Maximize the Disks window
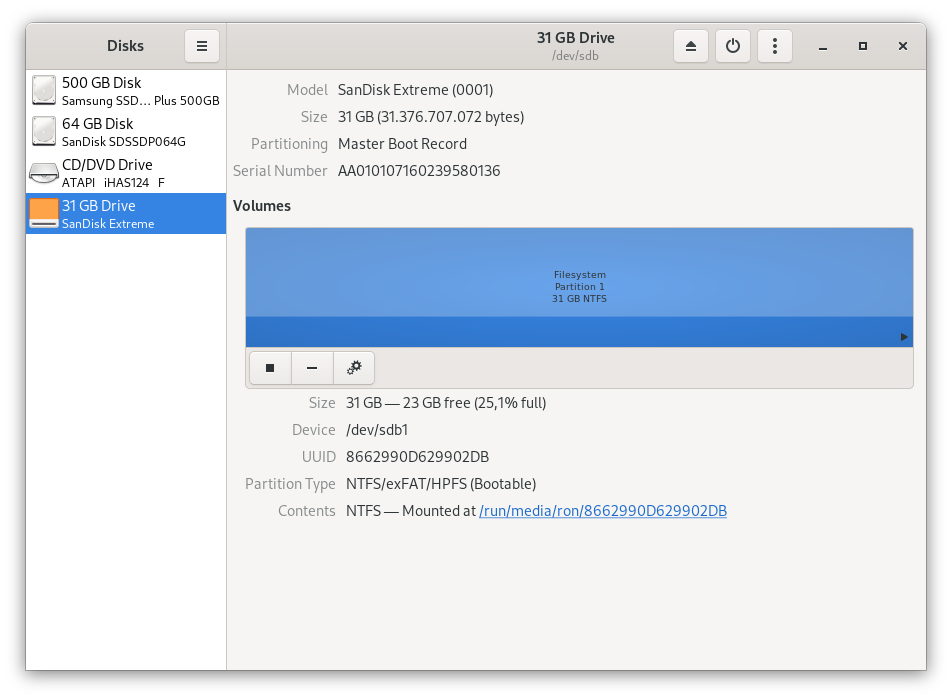The image size is (952, 699). pos(862,46)
